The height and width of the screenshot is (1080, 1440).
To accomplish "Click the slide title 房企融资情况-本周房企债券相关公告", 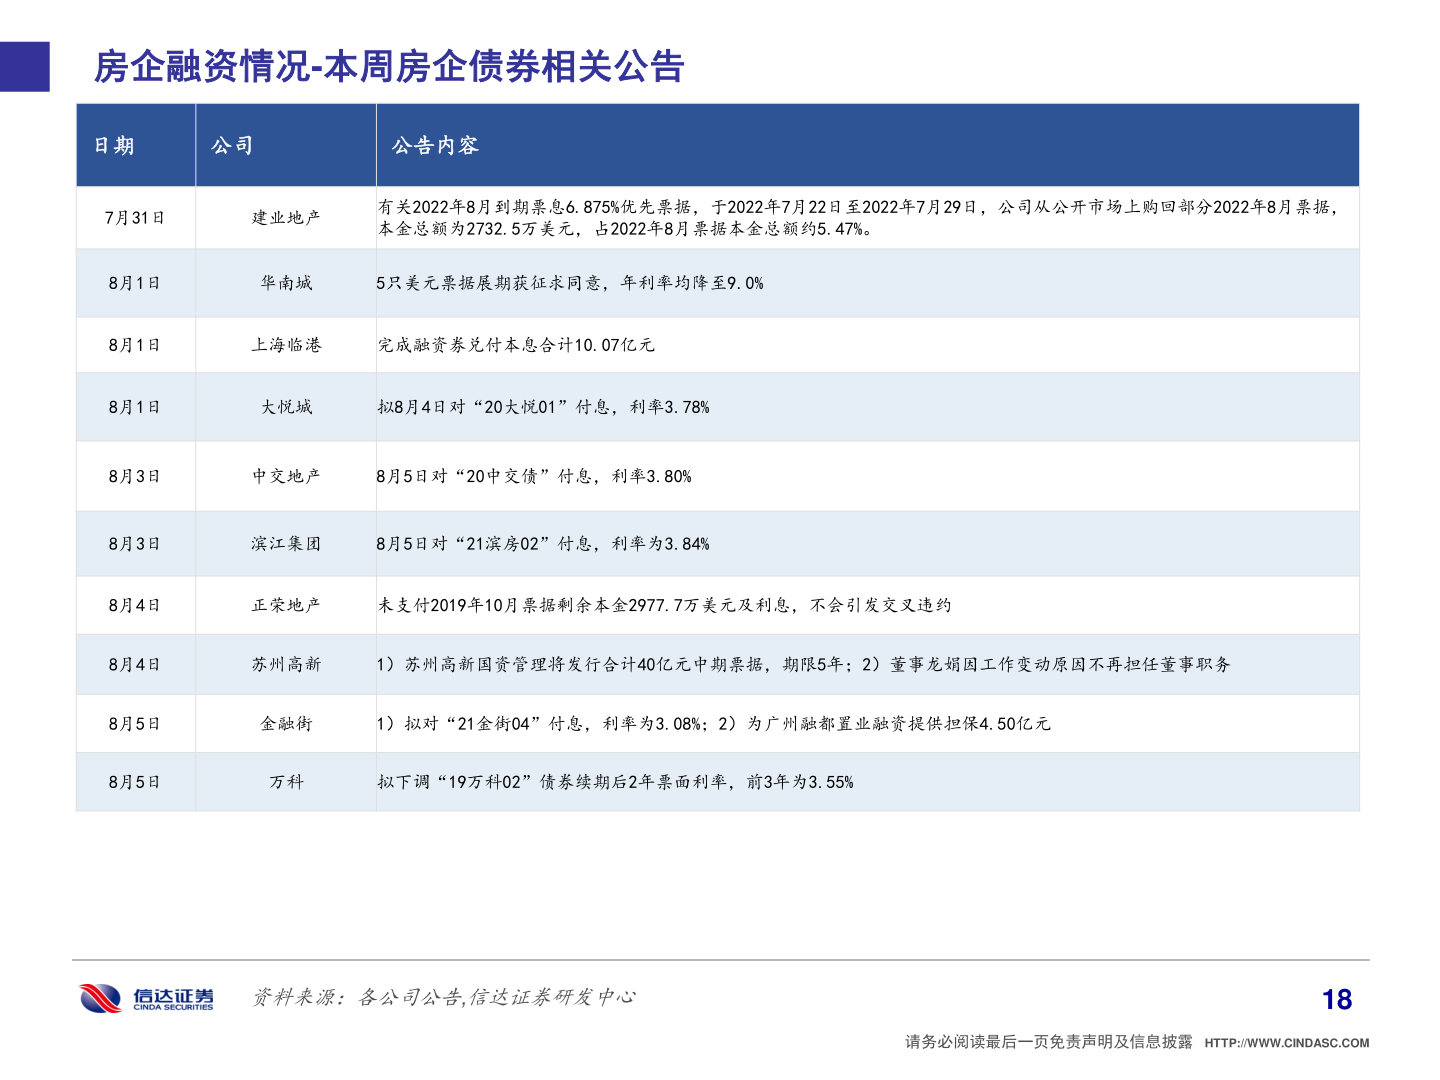I will [387, 70].
